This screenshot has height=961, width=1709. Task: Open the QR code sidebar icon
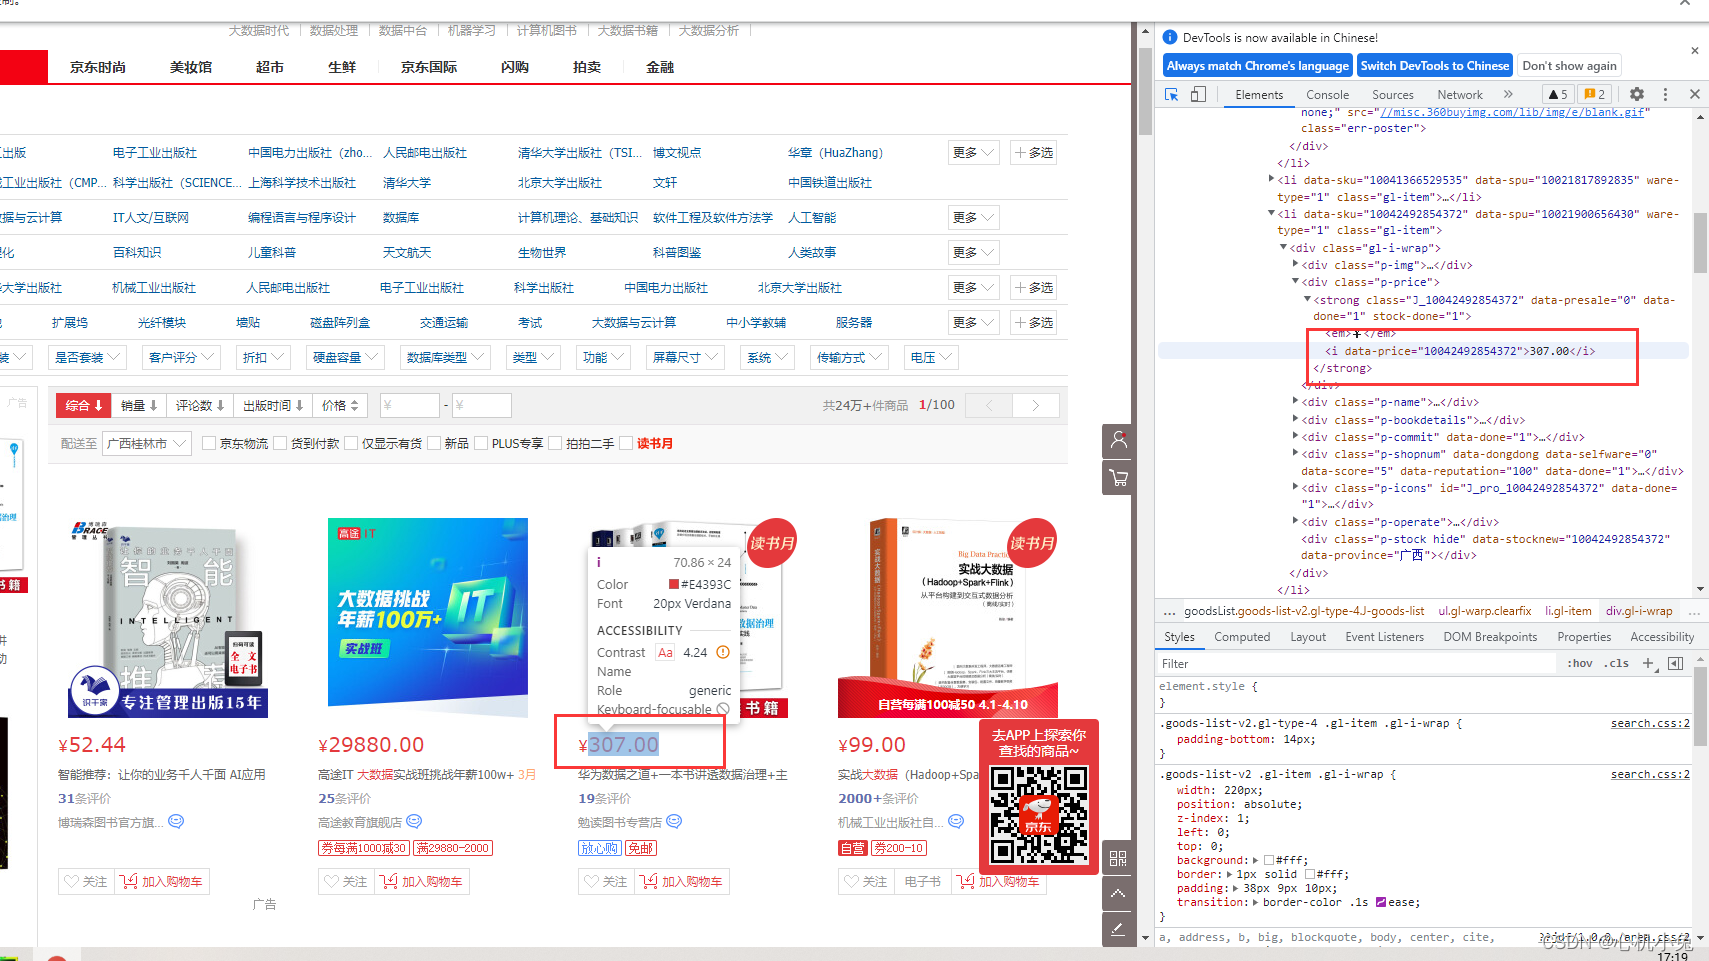coord(1118,858)
